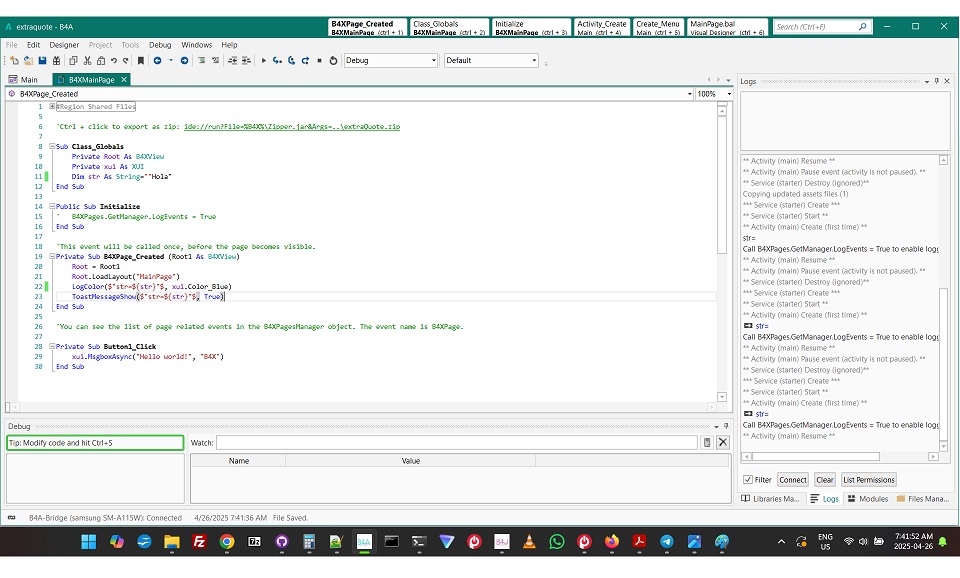Click inside the Watch input field

pyautogui.click(x=450, y=442)
